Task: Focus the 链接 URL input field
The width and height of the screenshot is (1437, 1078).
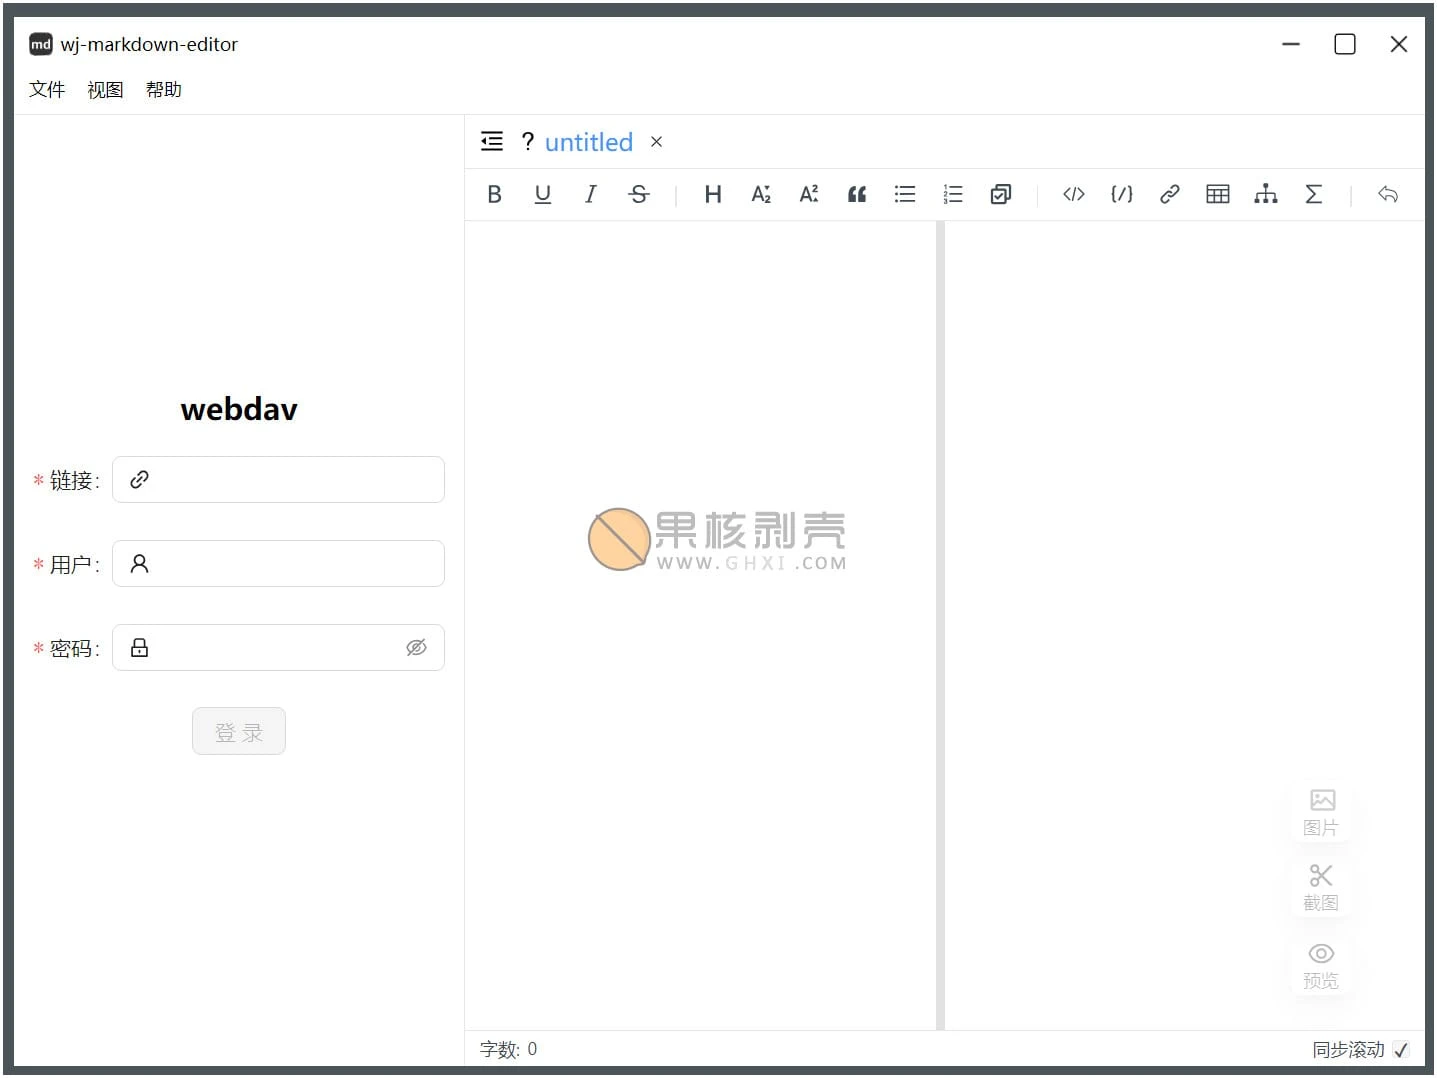Action: [x=290, y=480]
